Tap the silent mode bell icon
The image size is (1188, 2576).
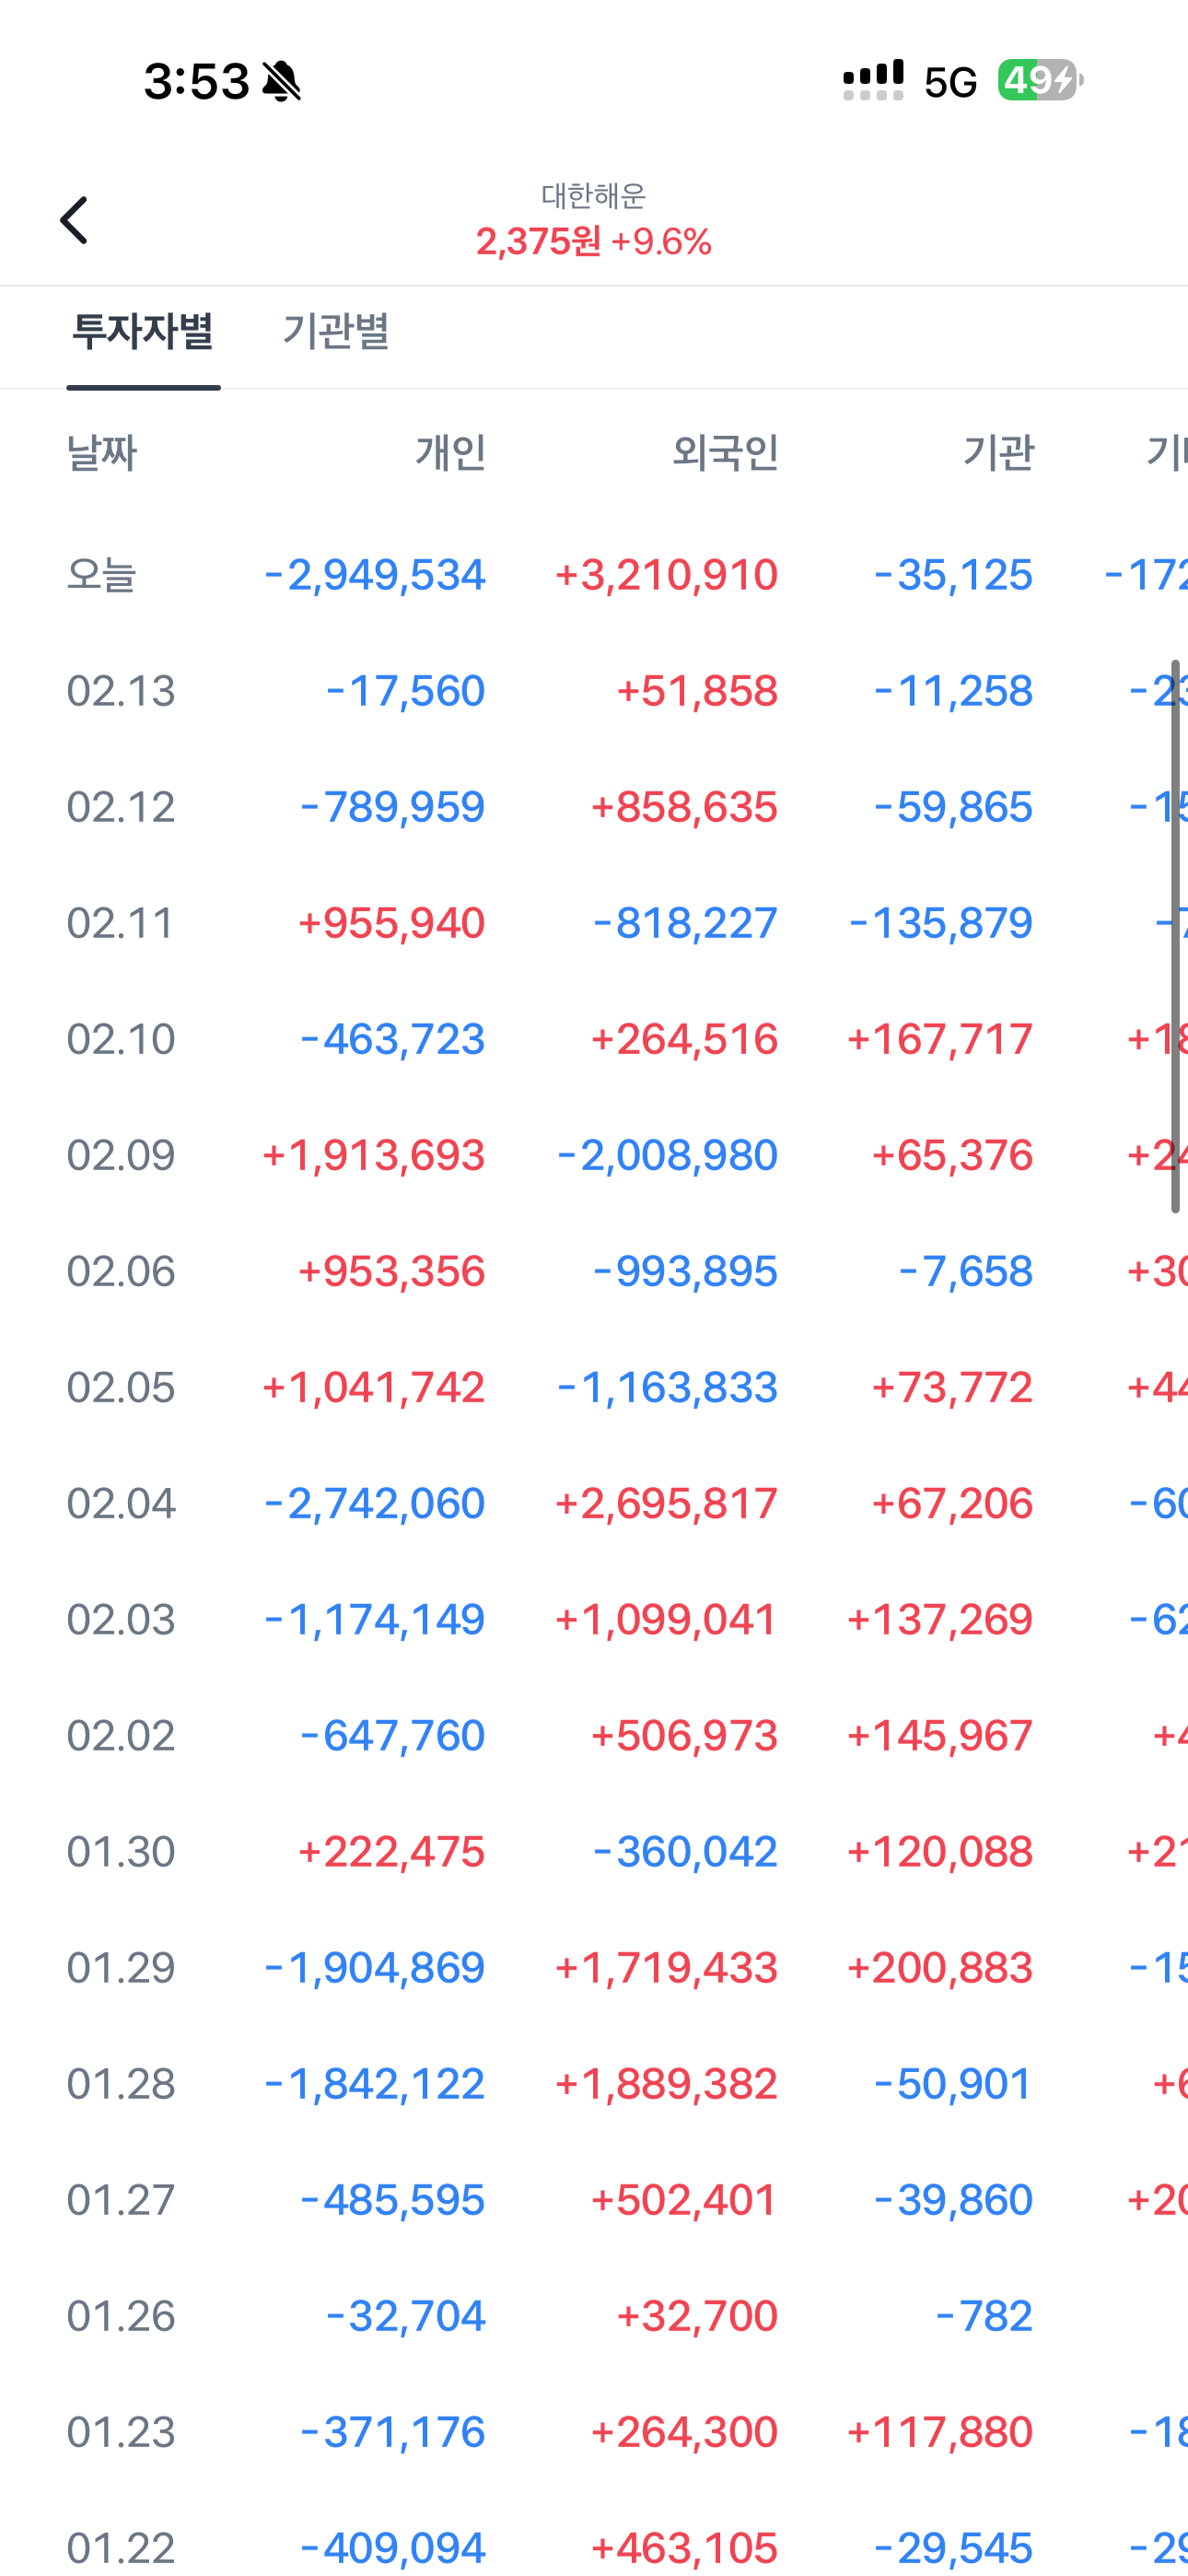coord(281,81)
